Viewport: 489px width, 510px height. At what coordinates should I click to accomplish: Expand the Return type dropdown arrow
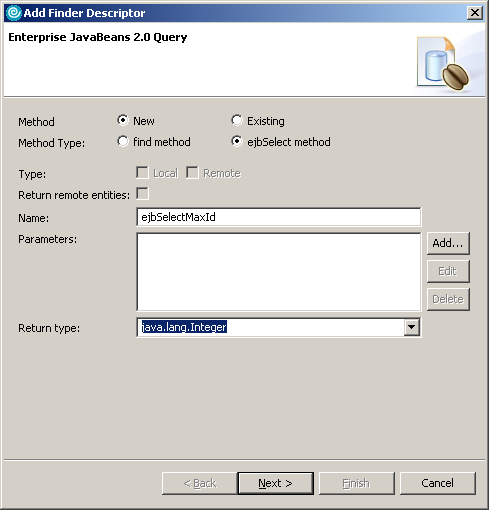[412, 327]
